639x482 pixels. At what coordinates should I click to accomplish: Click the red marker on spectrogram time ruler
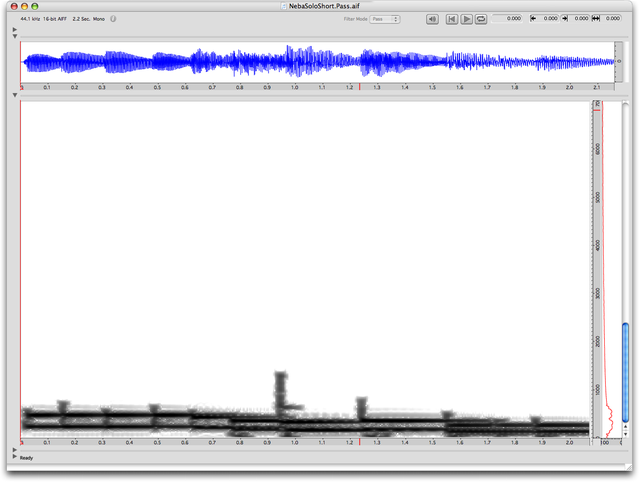tap(360, 441)
